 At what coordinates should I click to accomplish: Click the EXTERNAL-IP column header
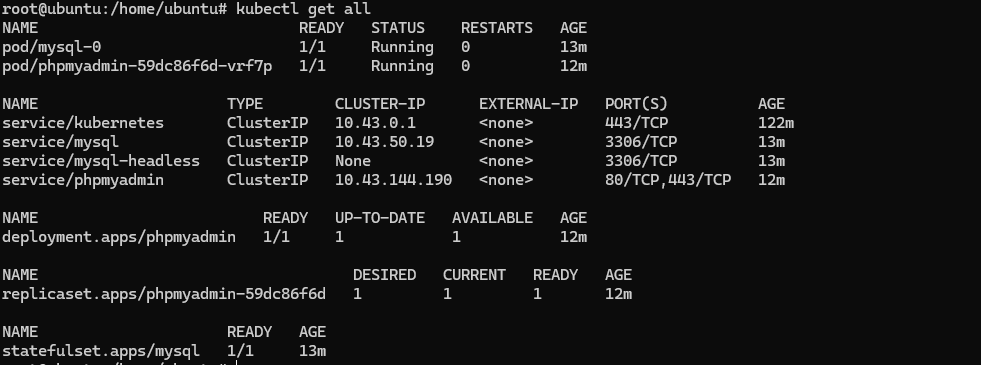click(529, 104)
